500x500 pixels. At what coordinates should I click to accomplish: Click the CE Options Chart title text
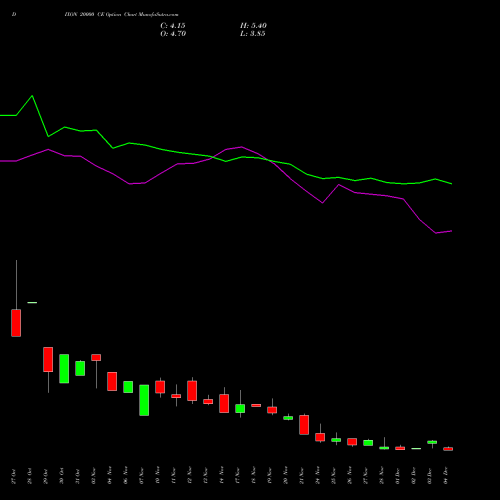coord(121,15)
